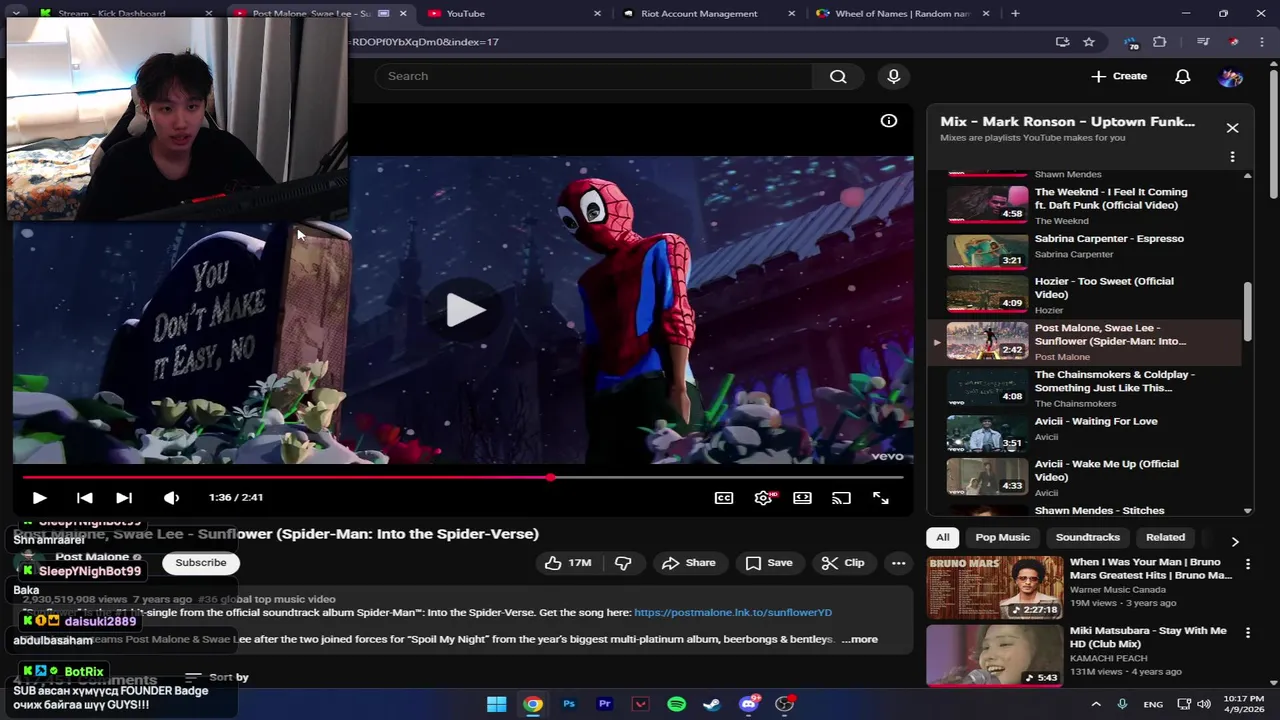The width and height of the screenshot is (1280, 720).
Task: Create a Clip of the video
Action: (843, 563)
